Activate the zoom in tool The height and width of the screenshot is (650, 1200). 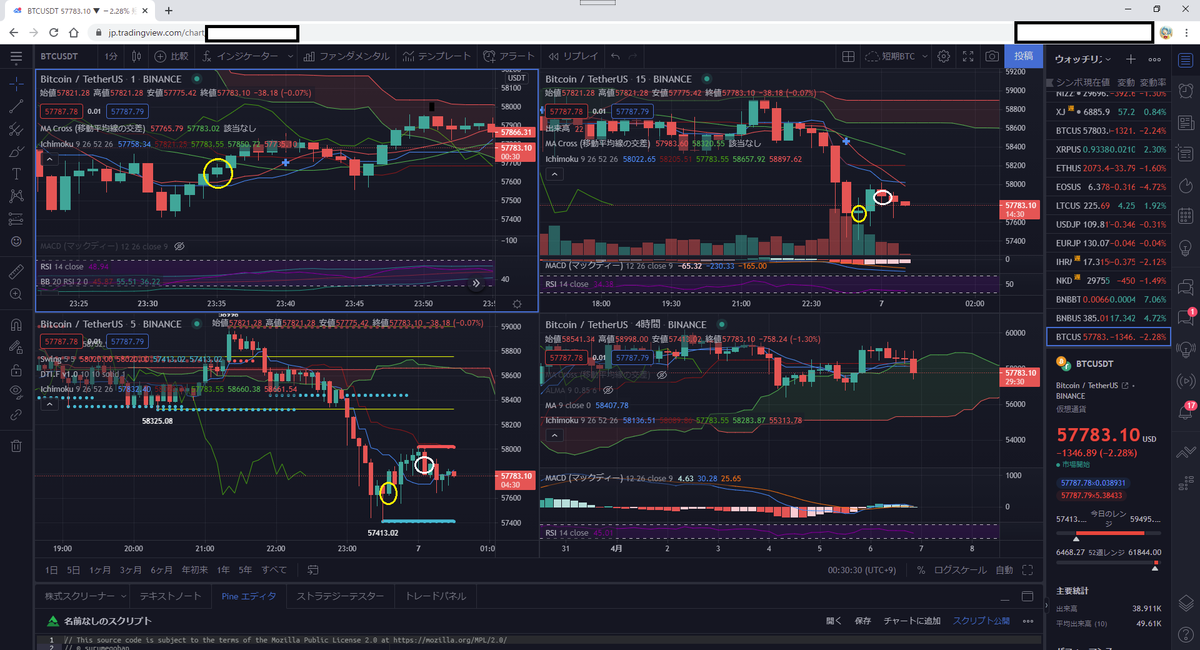(x=16, y=295)
